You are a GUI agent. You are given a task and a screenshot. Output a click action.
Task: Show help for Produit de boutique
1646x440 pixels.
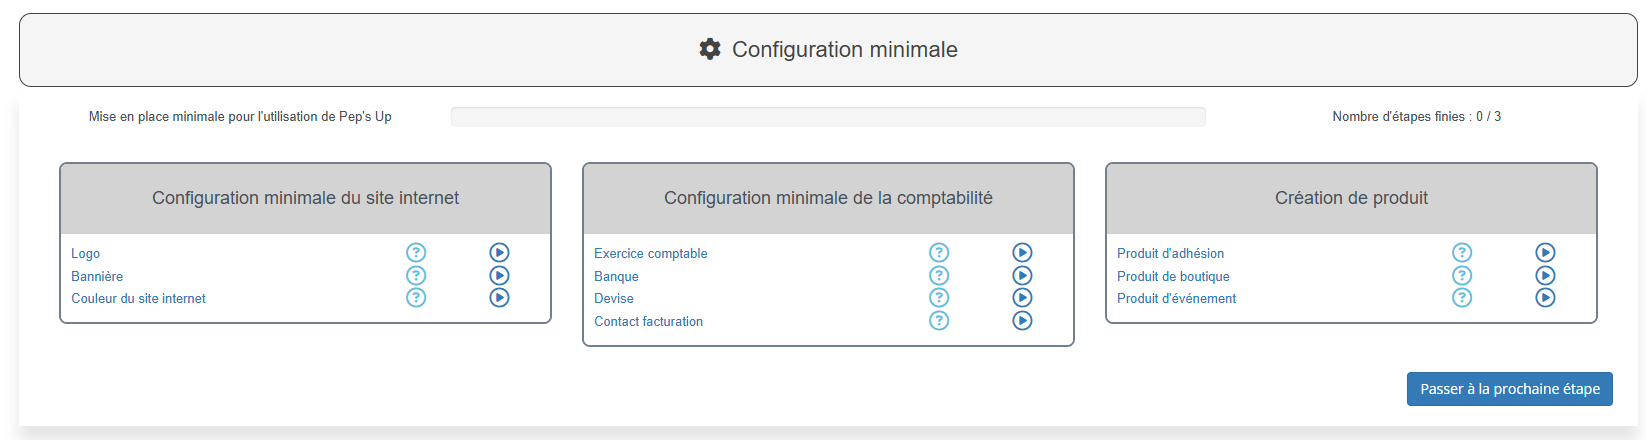pos(1462,275)
